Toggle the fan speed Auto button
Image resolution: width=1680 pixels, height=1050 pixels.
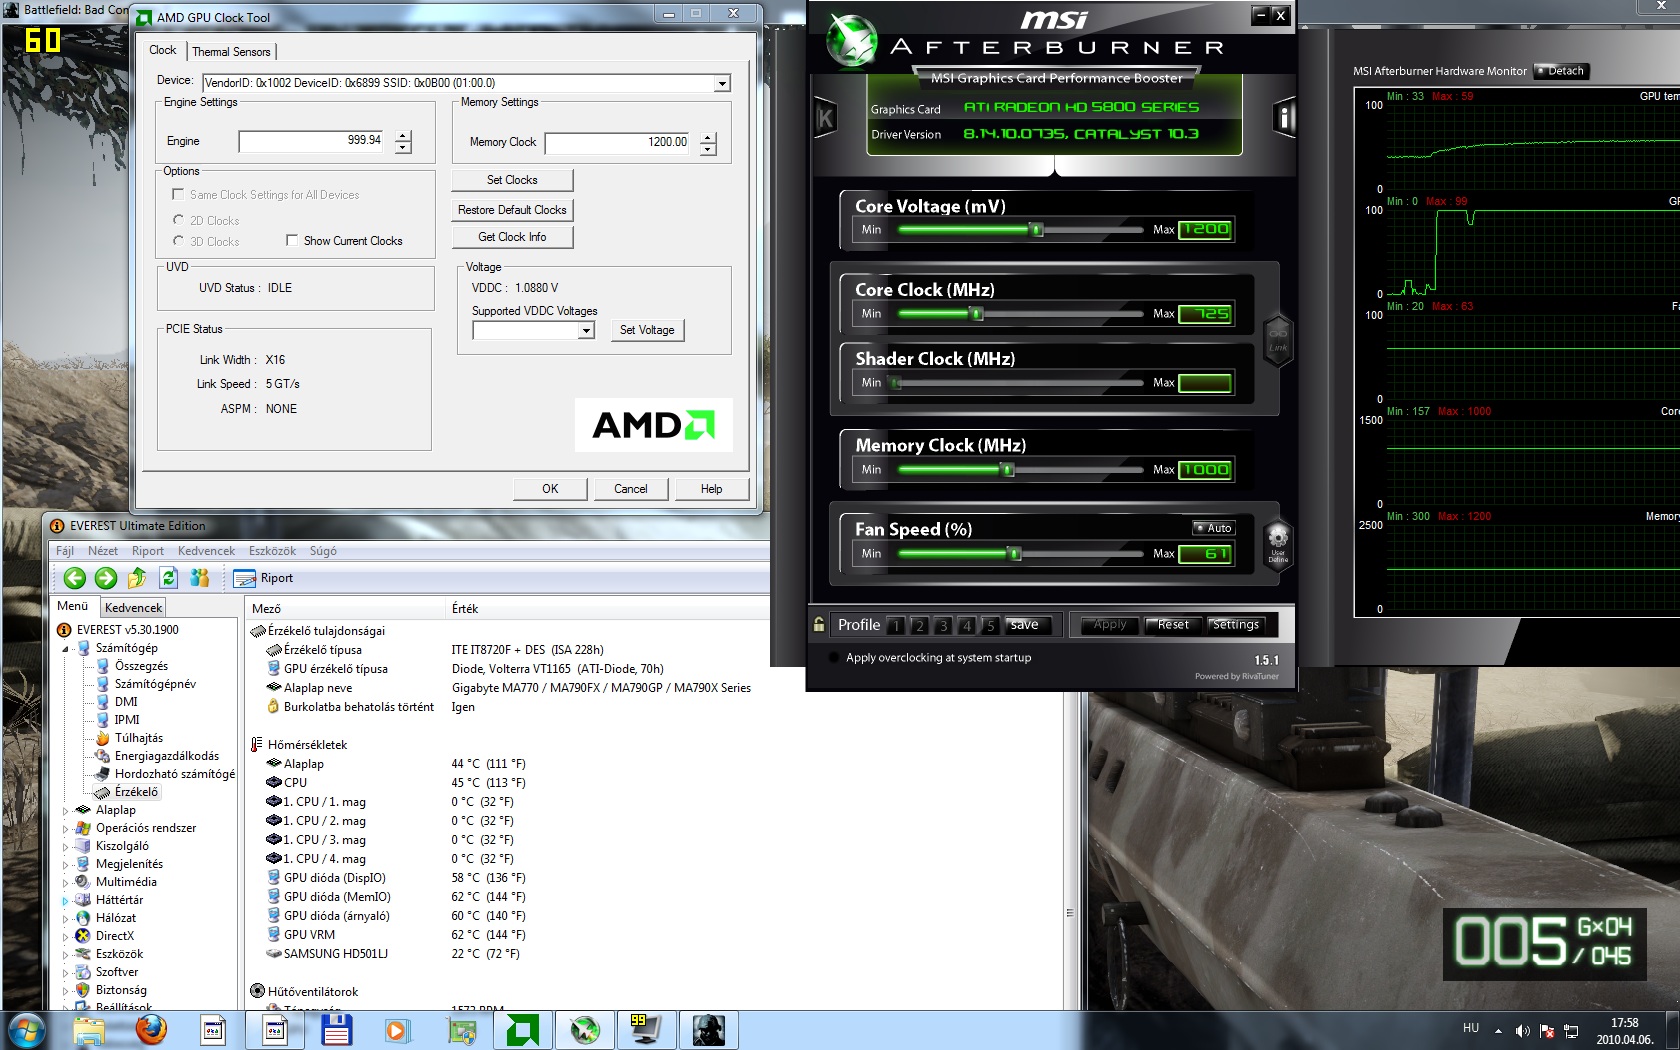1214,528
